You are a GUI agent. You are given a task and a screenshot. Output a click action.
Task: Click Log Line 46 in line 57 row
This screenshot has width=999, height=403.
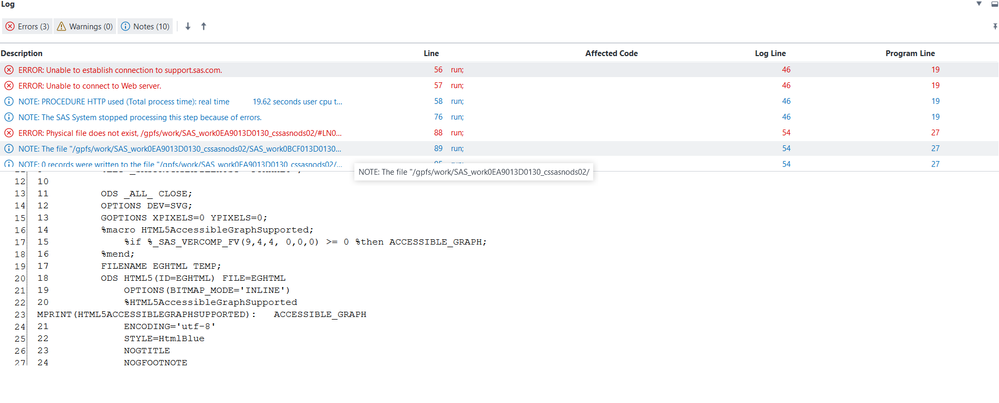[786, 85]
